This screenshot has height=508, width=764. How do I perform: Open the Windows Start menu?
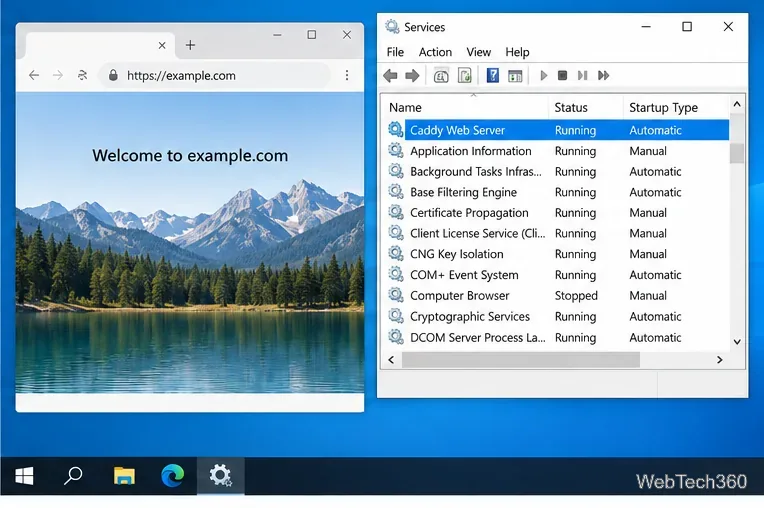[24, 476]
